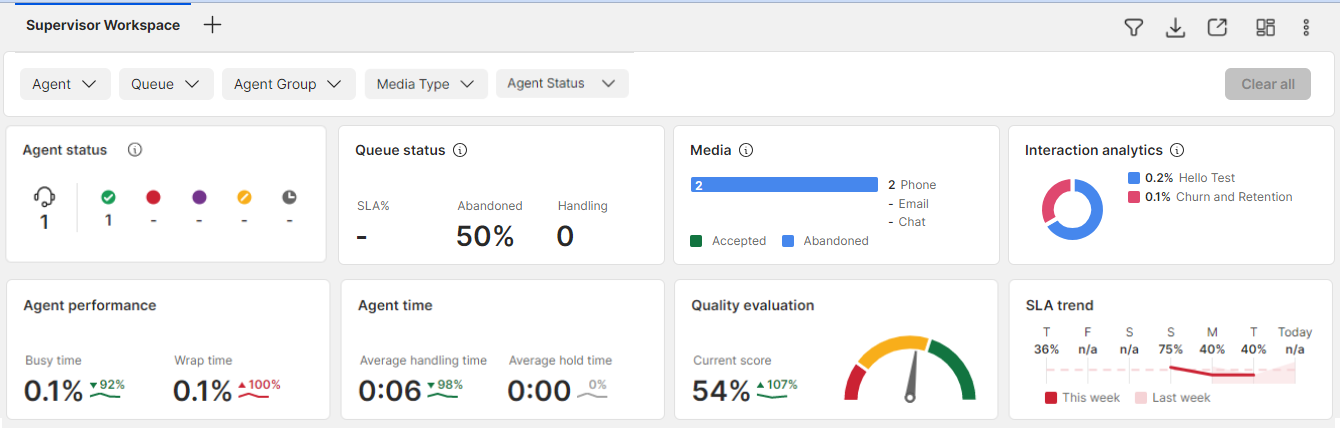Click the Abandoned 50% value
The height and width of the screenshot is (428, 1340).
[485, 236]
